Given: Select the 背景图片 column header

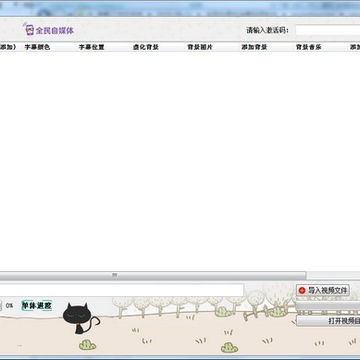Looking at the screenshot, I should [x=200, y=47].
